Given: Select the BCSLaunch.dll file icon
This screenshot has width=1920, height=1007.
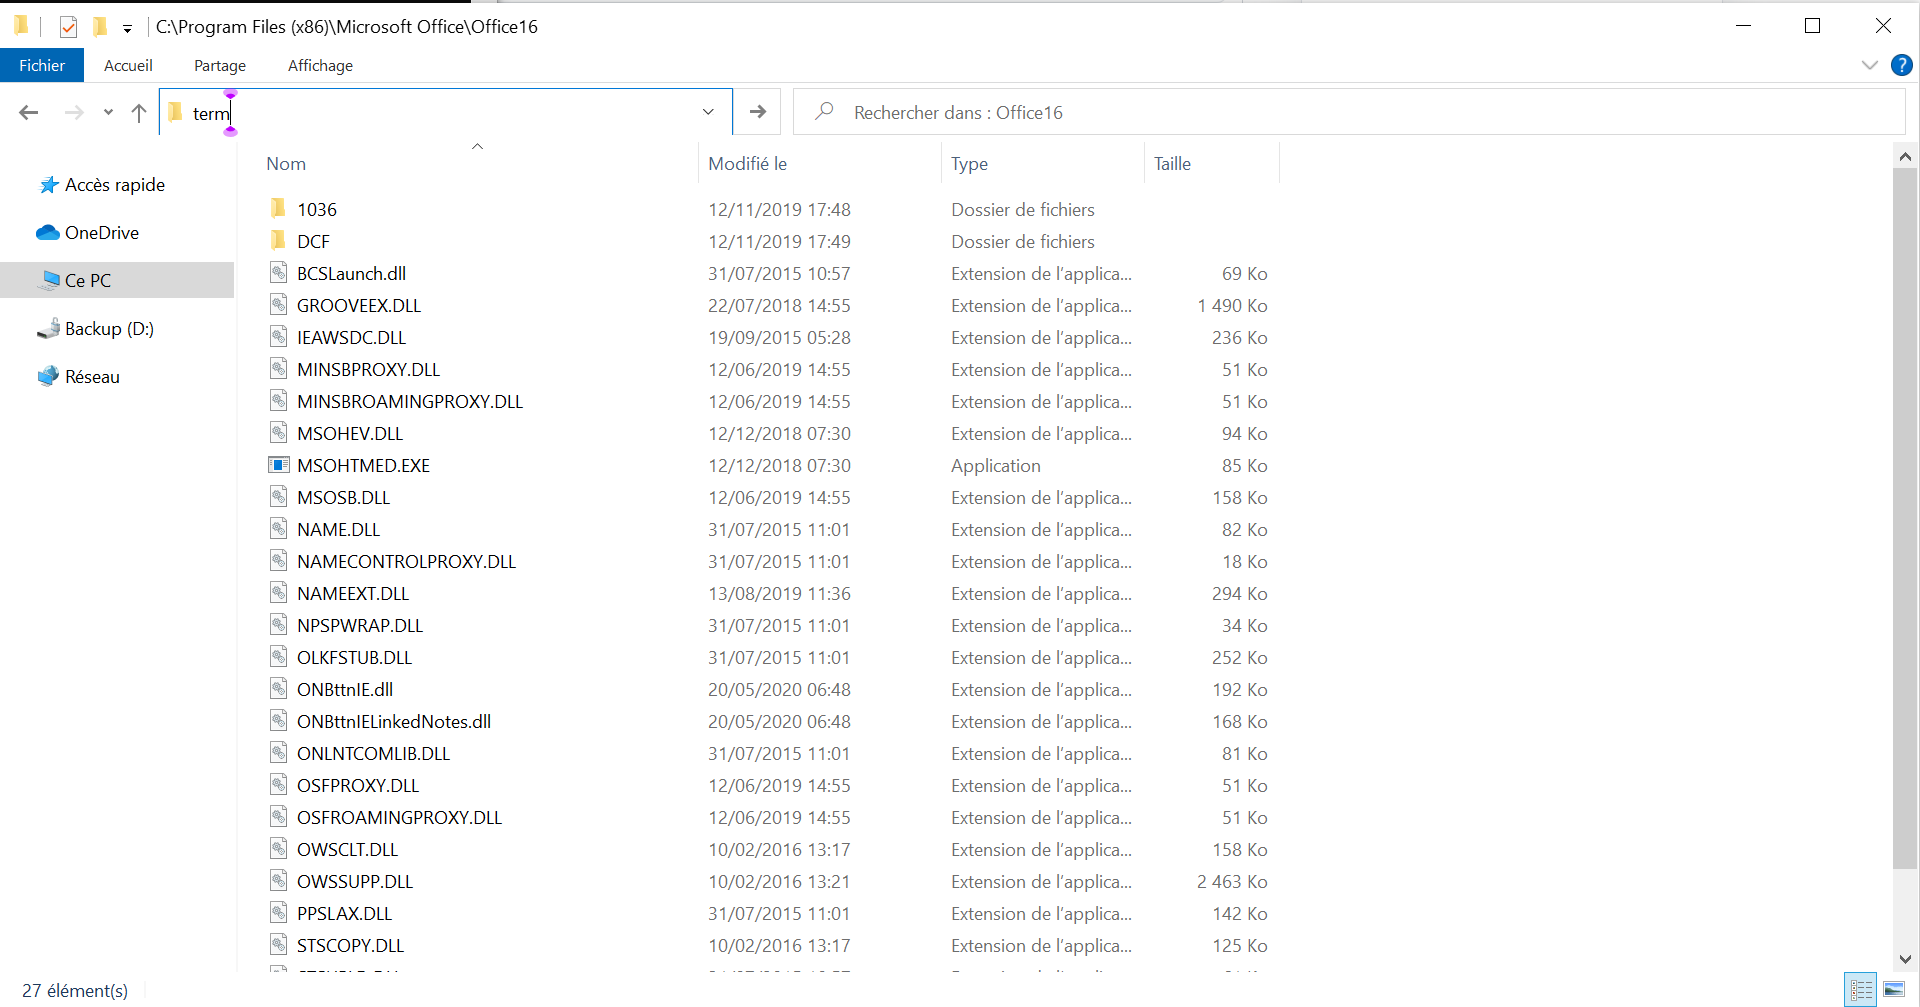Looking at the screenshot, I should (x=279, y=273).
